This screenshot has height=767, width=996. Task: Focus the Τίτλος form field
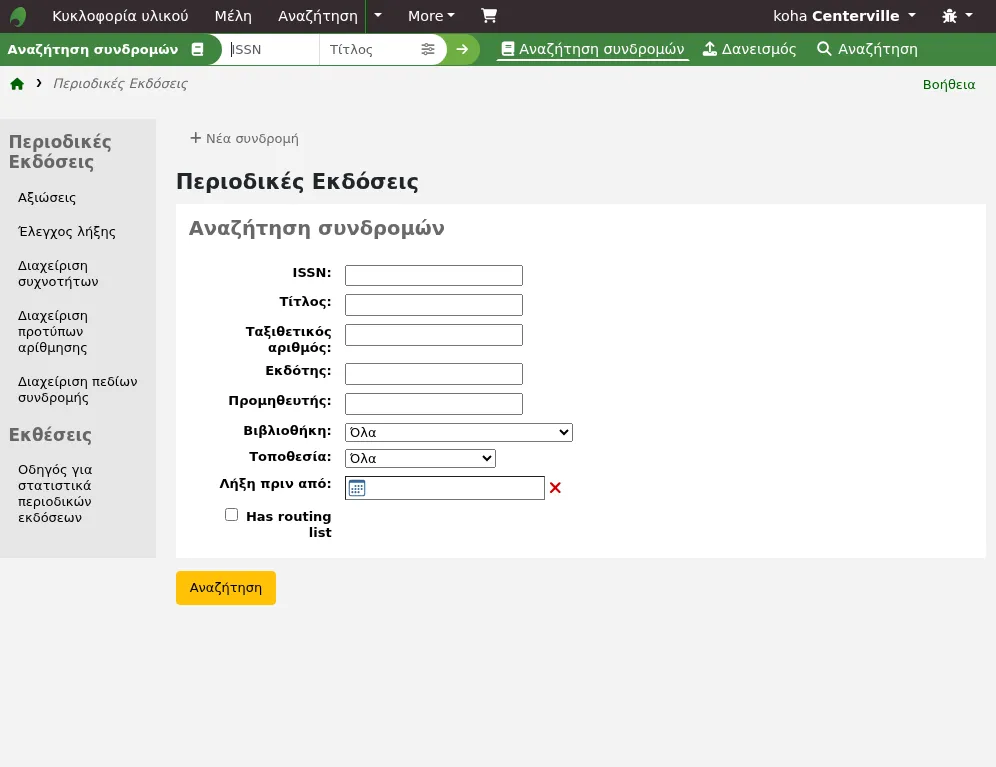[434, 305]
